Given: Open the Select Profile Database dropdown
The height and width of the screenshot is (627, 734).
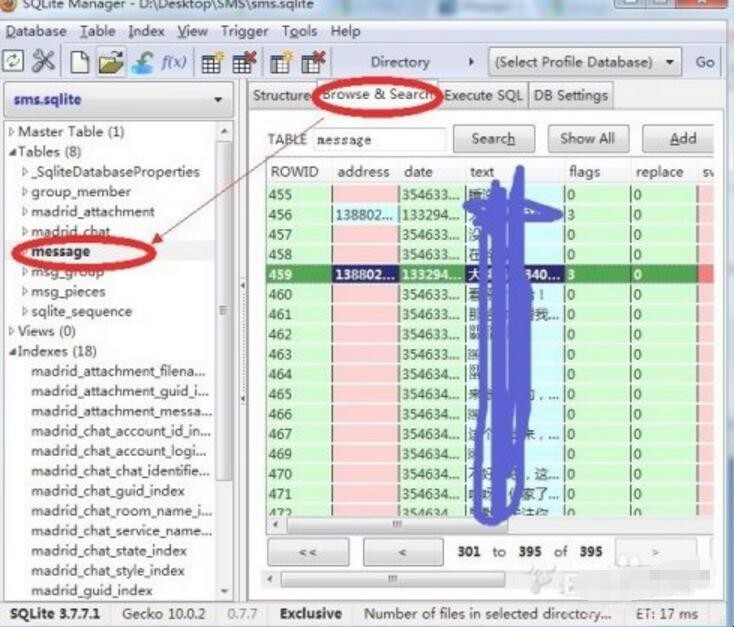Looking at the screenshot, I should click(x=585, y=62).
